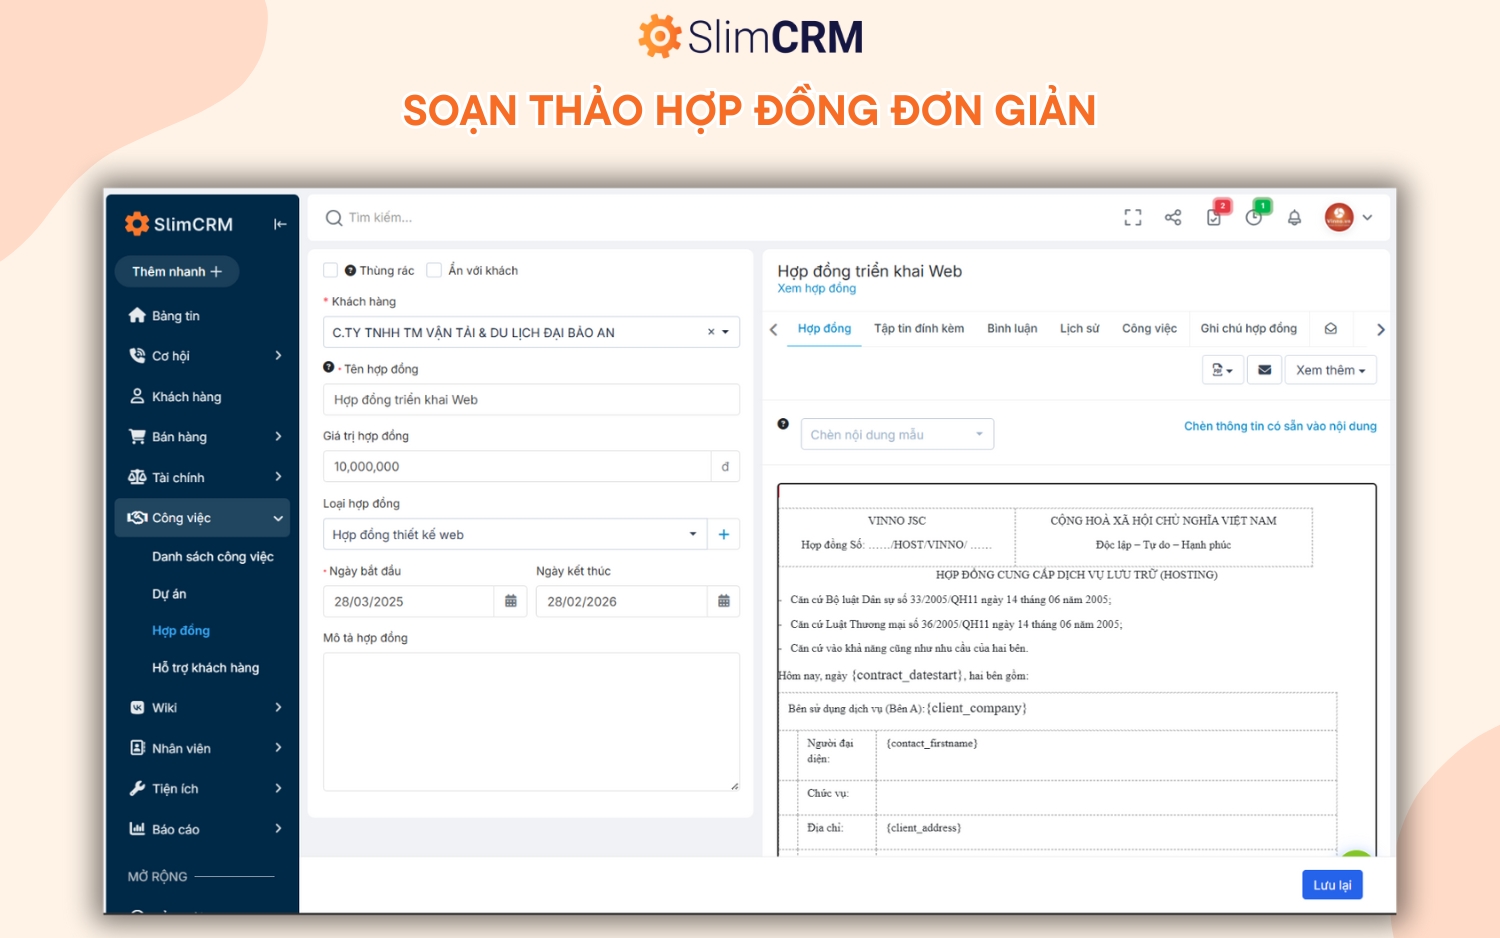Toggle the search field magnifier

tap(333, 217)
